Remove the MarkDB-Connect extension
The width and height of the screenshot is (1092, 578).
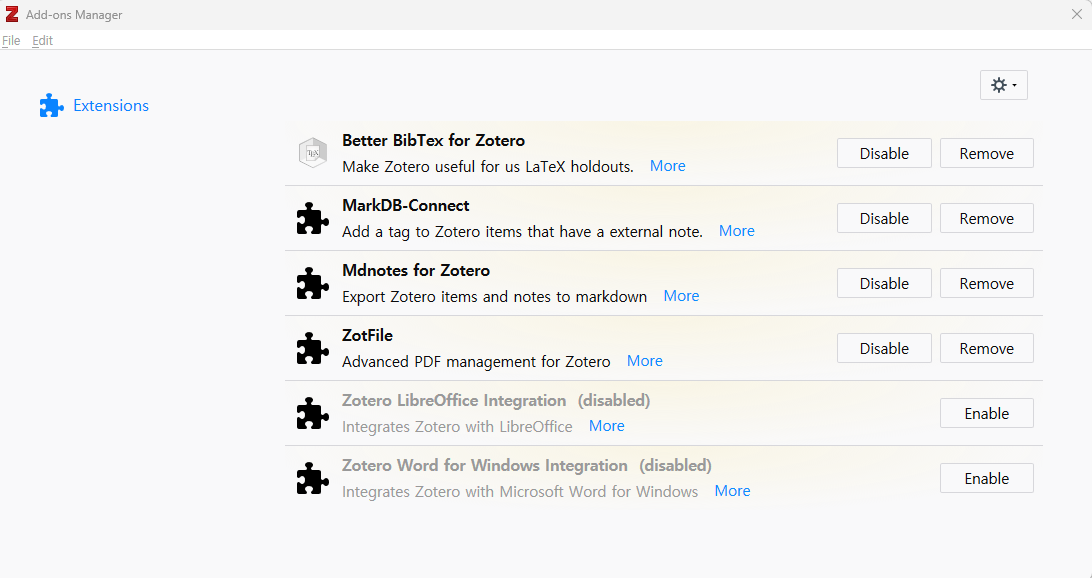tap(987, 218)
